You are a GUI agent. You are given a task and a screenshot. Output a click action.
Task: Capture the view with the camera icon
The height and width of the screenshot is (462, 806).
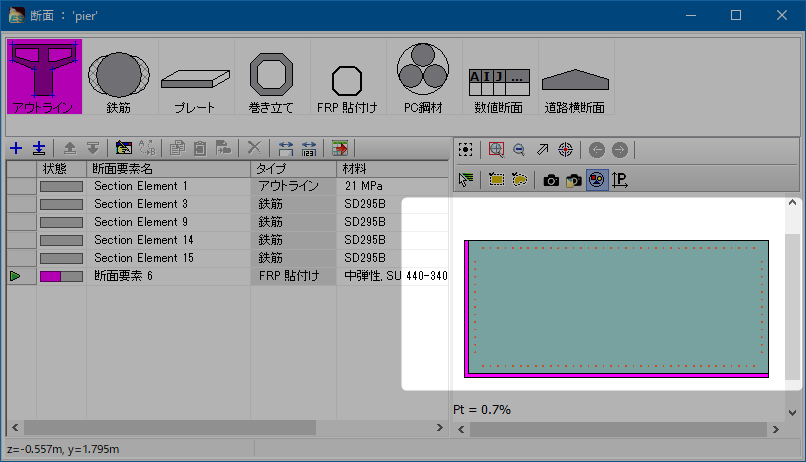[551, 180]
